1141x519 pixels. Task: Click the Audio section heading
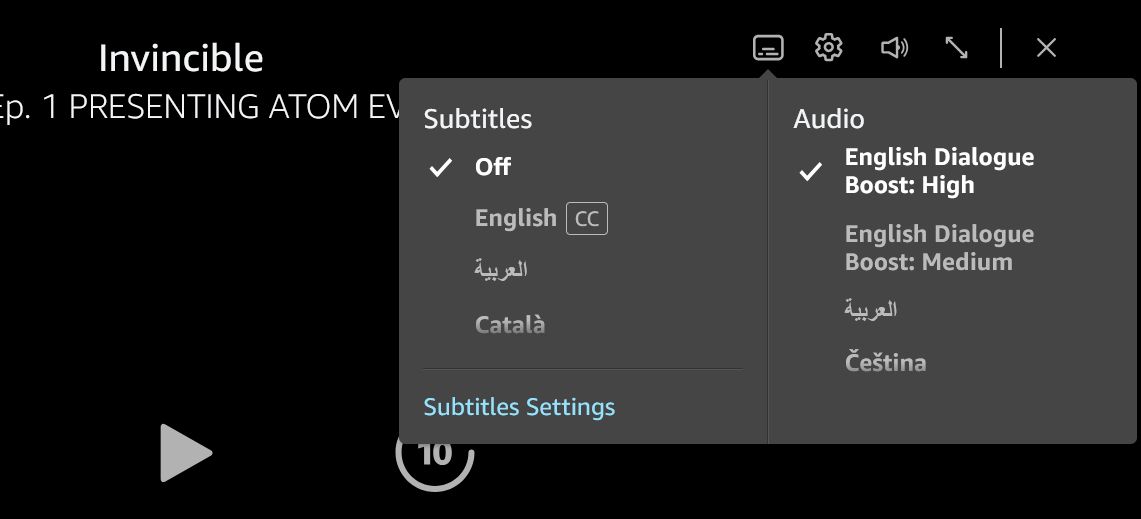tap(829, 119)
